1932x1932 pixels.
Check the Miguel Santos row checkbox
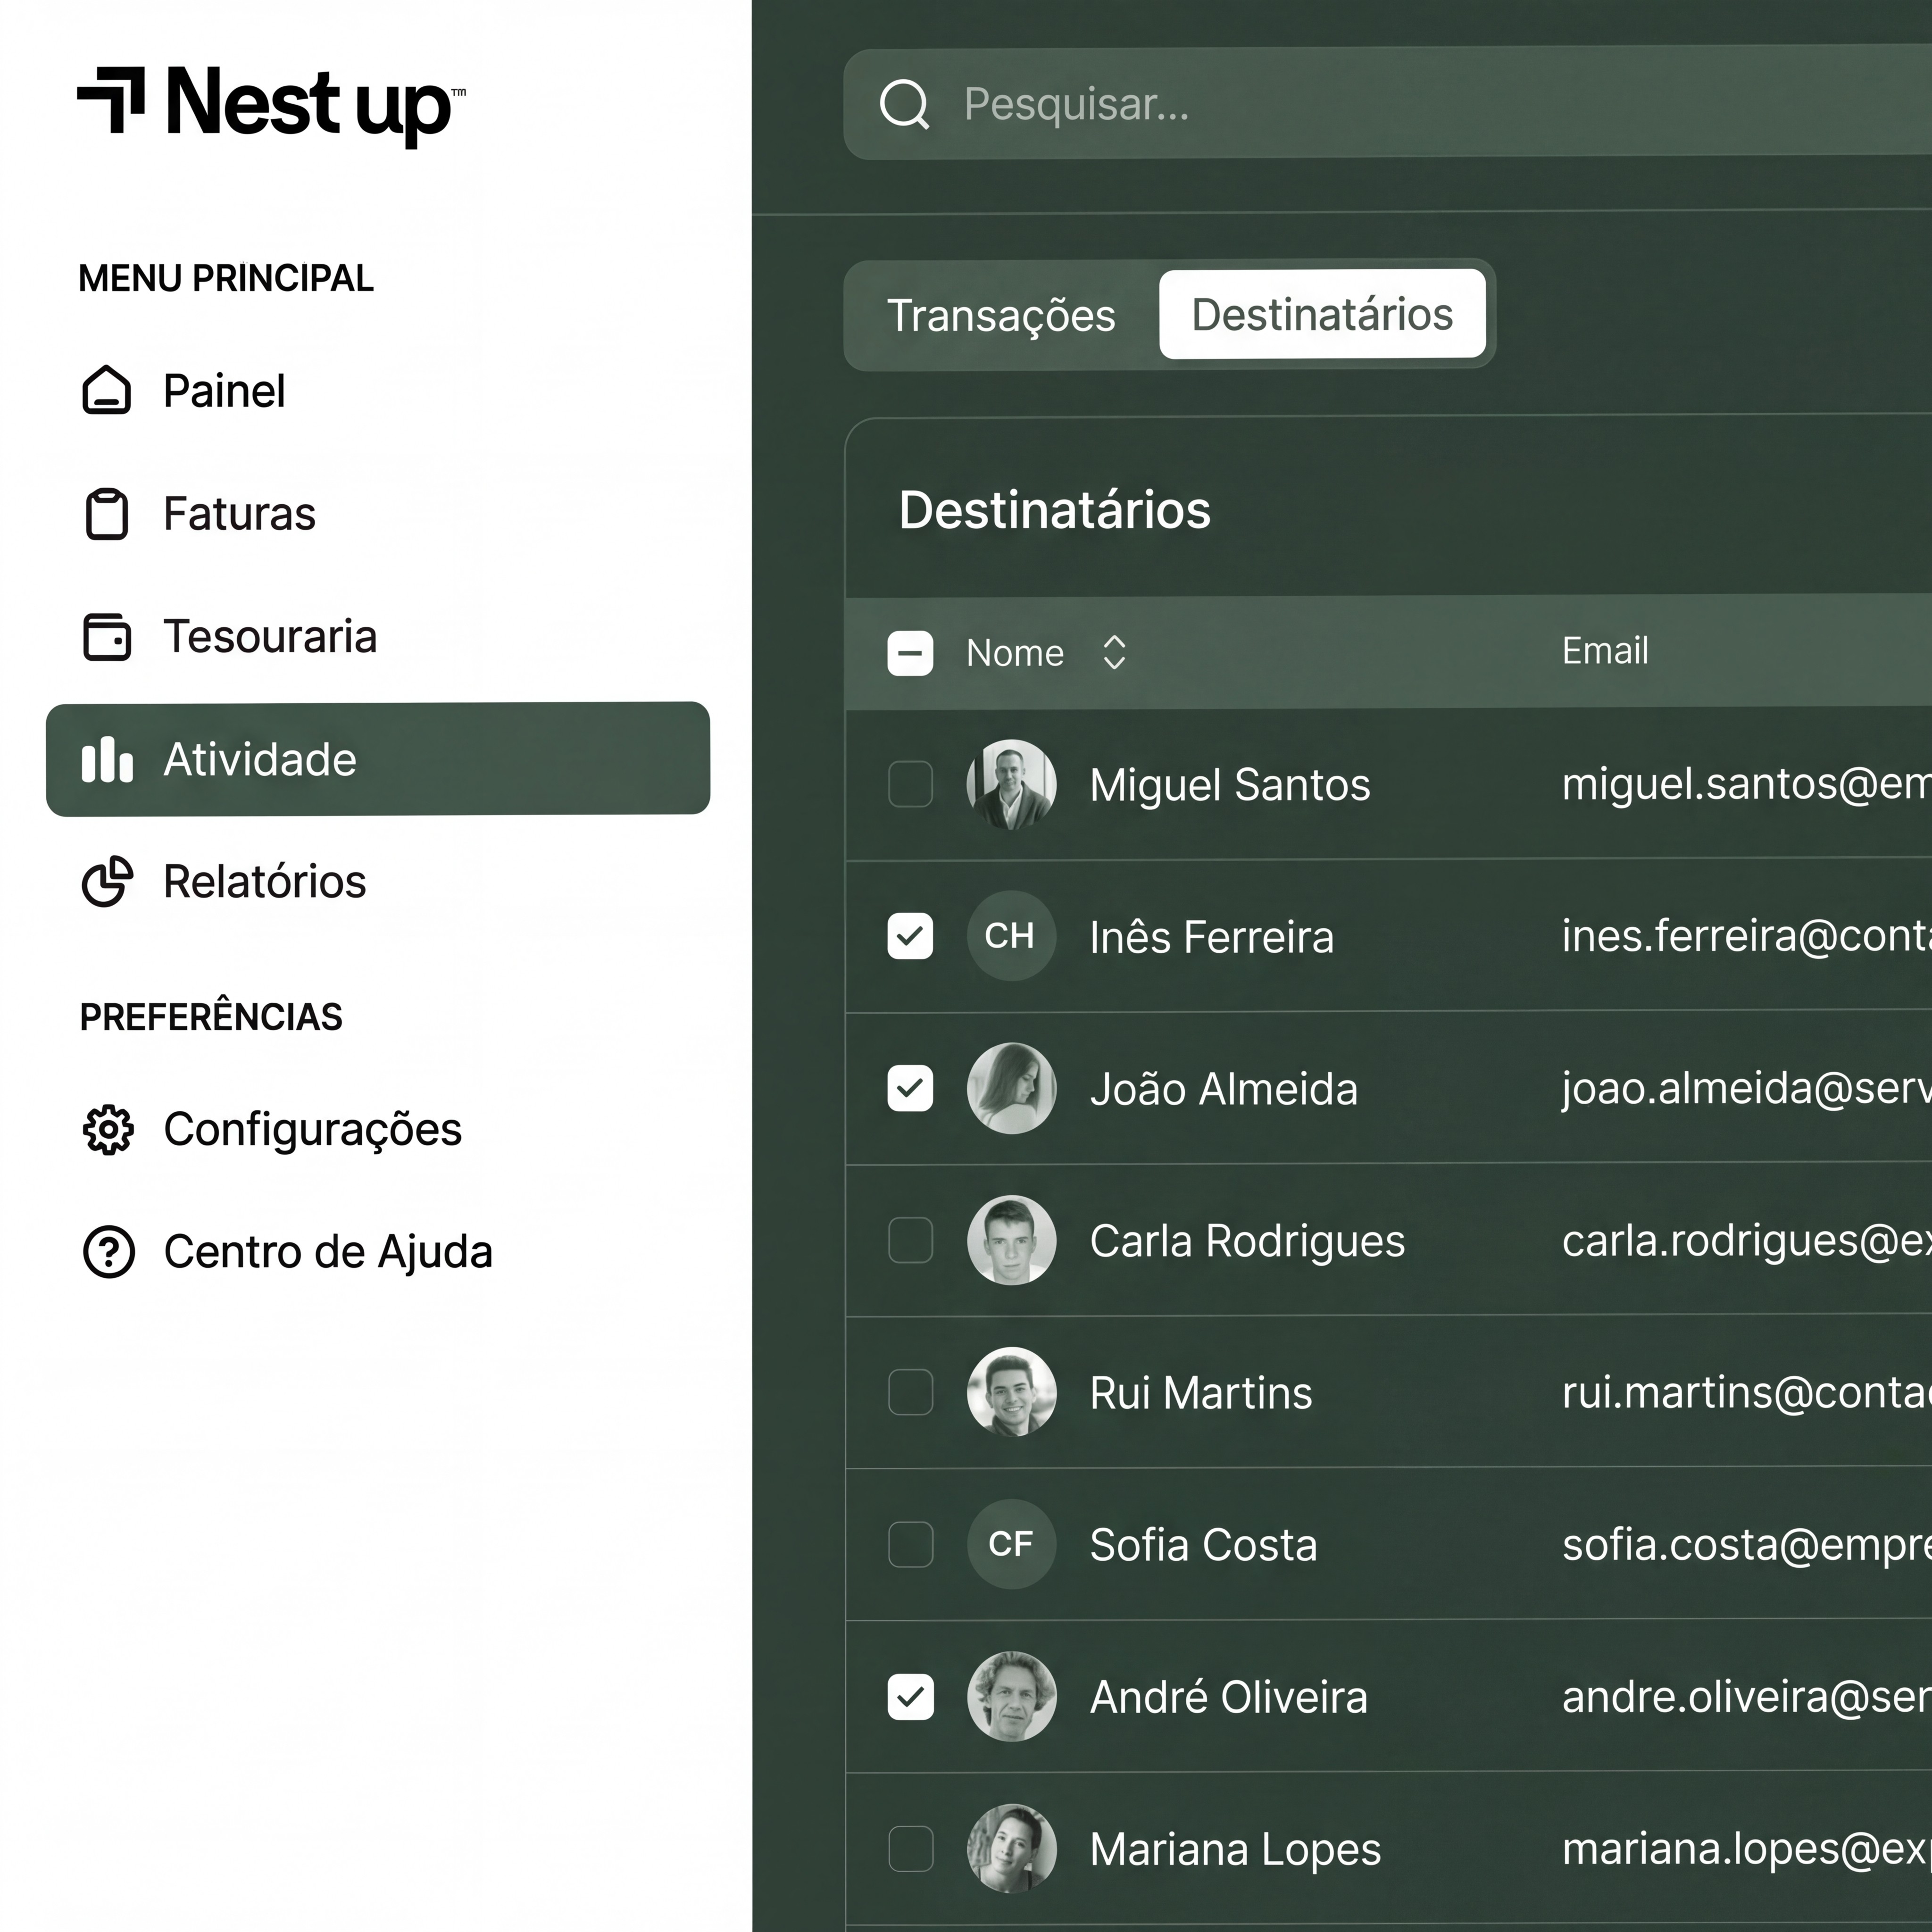(x=910, y=784)
